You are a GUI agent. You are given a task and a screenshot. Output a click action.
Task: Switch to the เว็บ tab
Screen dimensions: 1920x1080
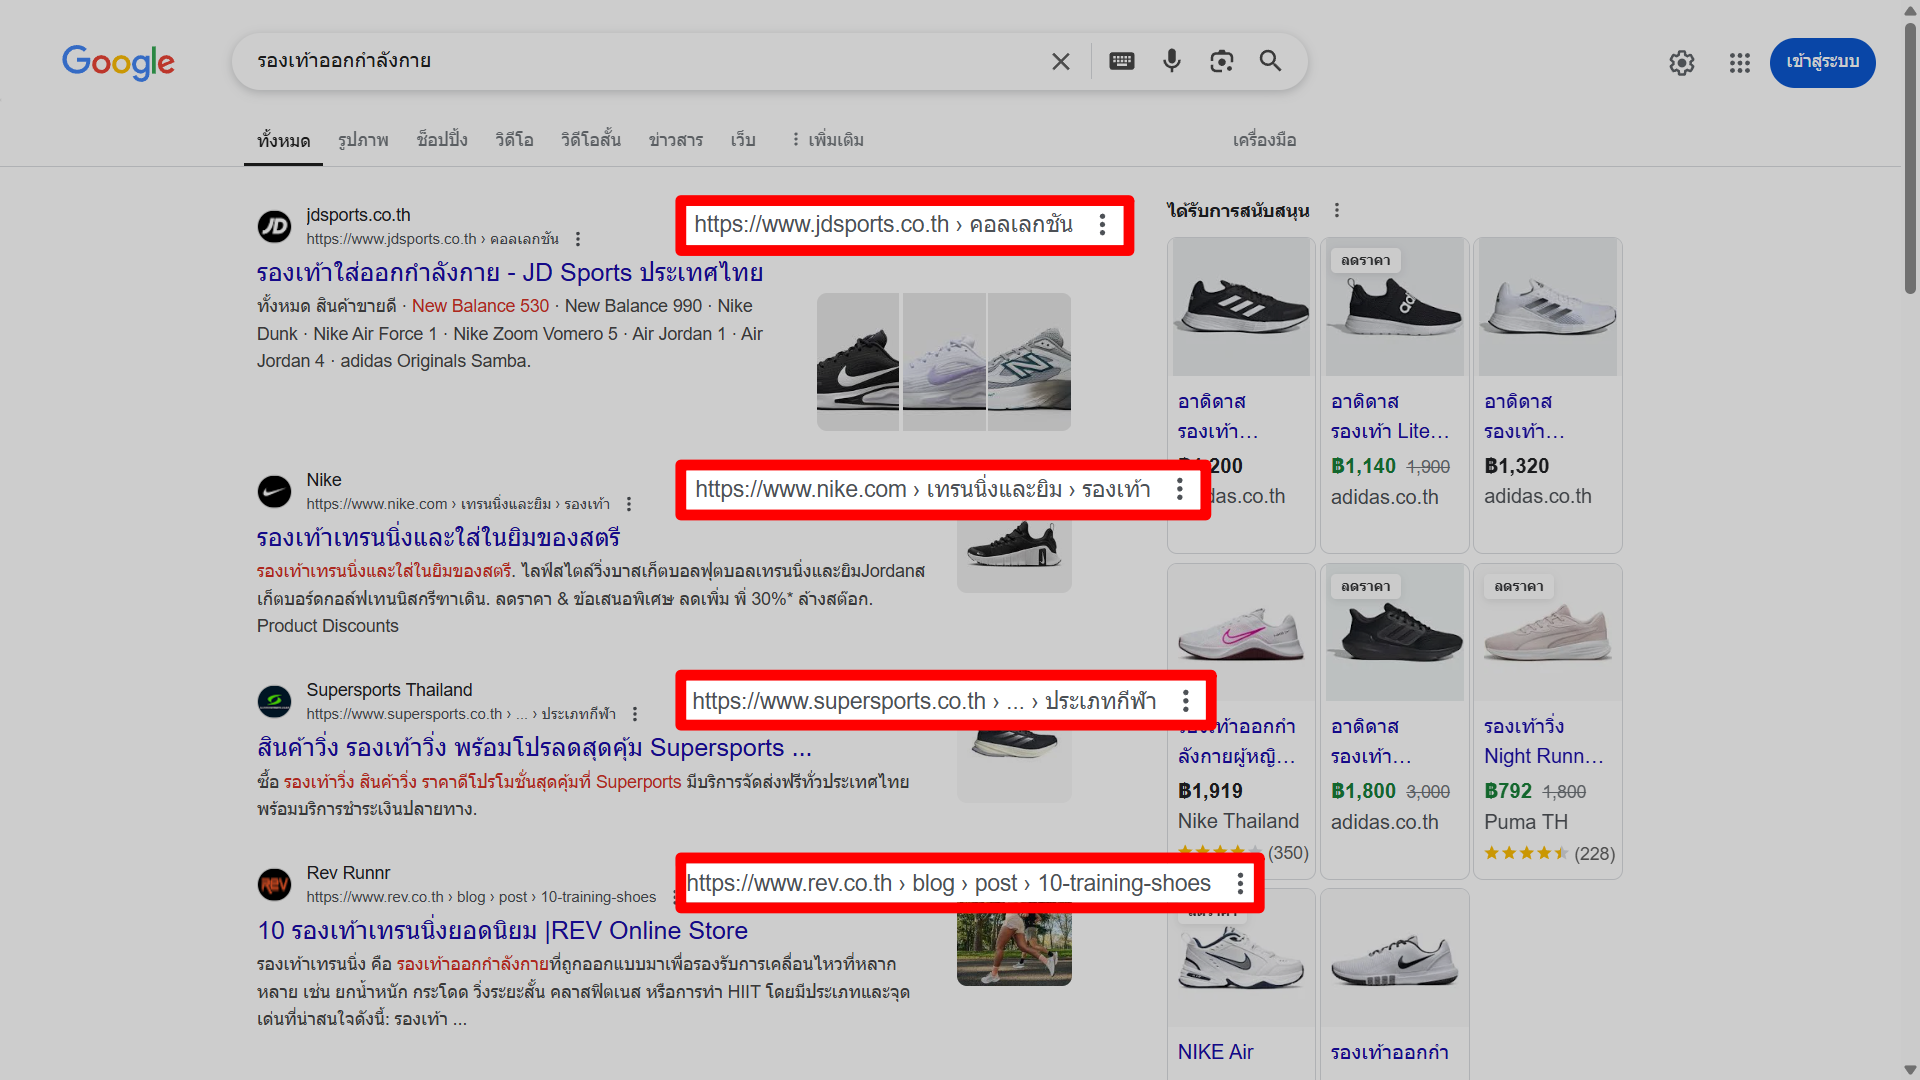click(x=743, y=140)
